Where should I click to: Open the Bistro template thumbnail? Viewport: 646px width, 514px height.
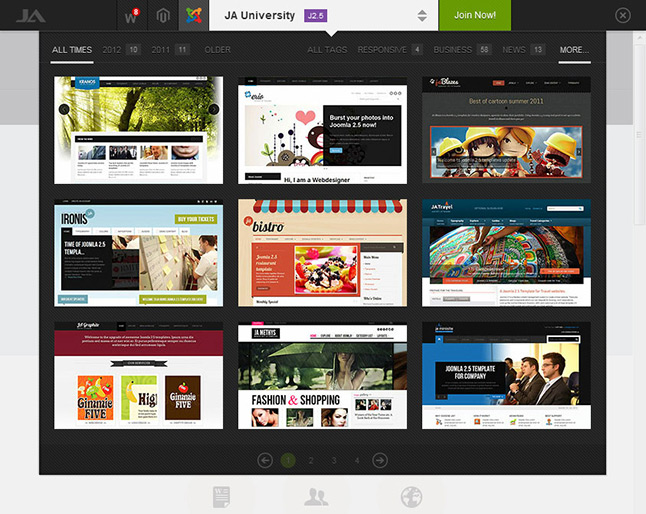pos(322,253)
